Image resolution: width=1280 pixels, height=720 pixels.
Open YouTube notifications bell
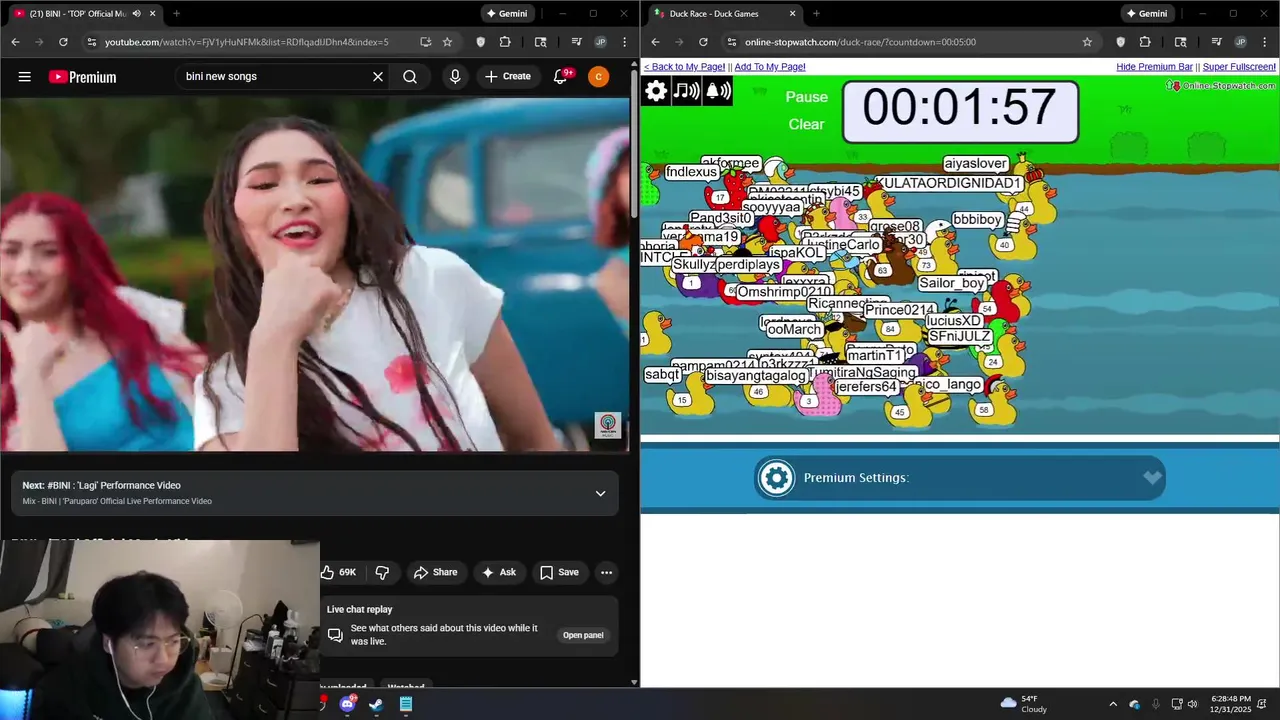[x=561, y=77]
